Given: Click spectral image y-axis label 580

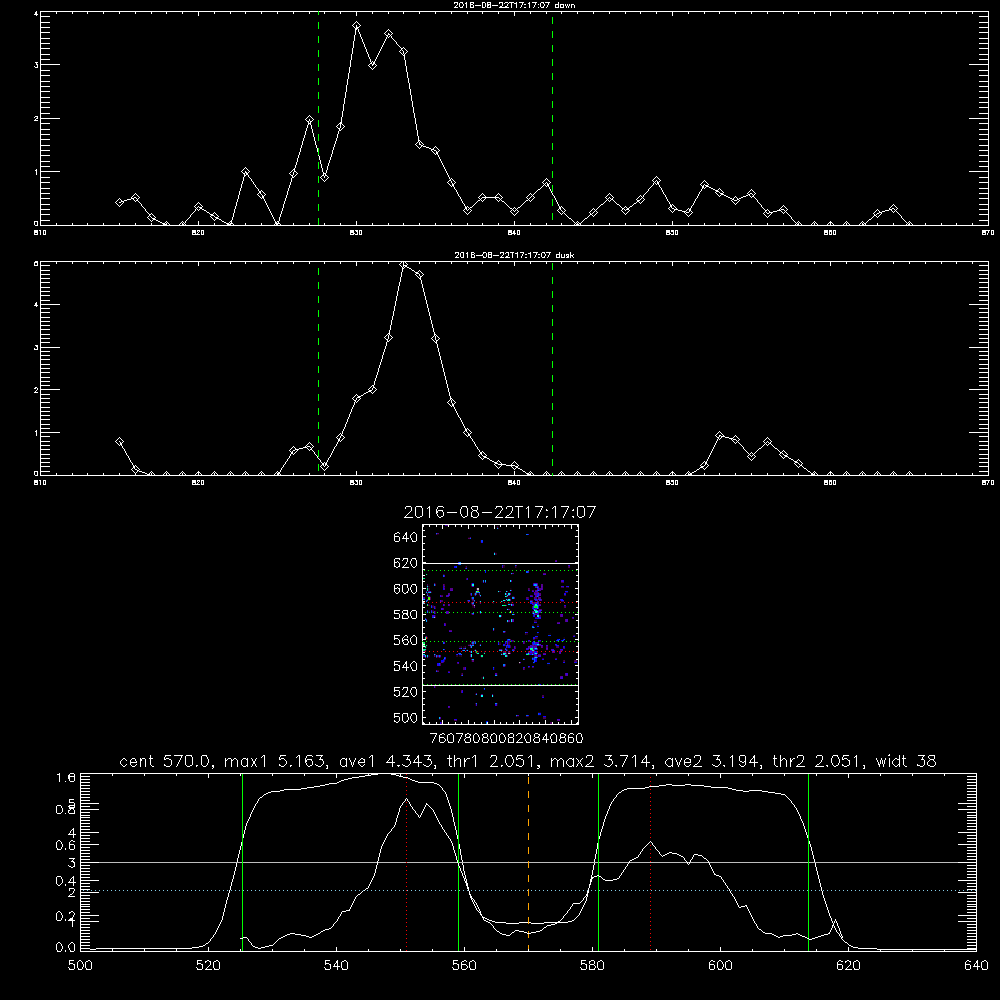Looking at the screenshot, I should coord(406,615).
